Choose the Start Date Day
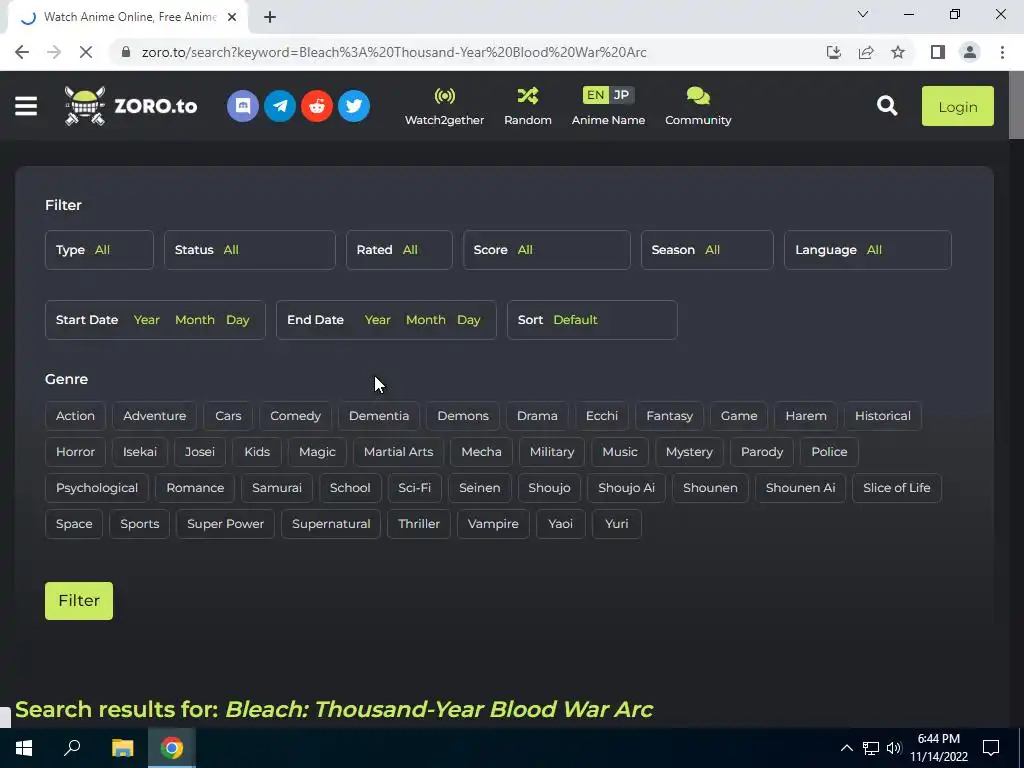The height and width of the screenshot is (768, 1024). pos(238,320)
